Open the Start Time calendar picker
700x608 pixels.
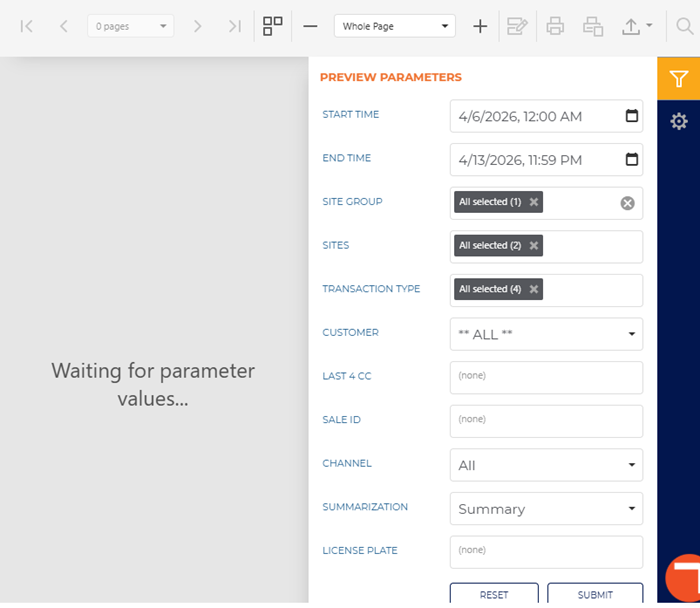click(x=631, y=116)
